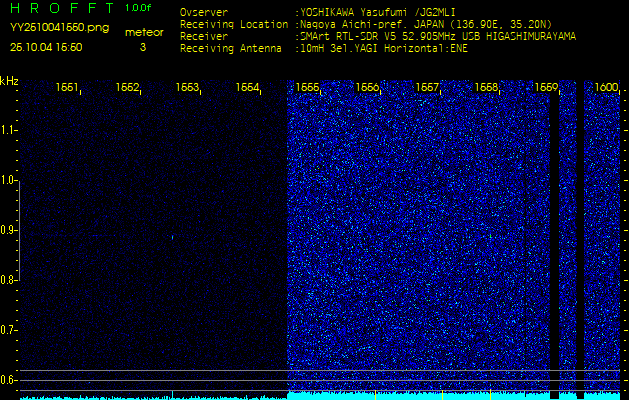Image resolution: width=629 pixels, height=400 pixels.
Task: Click the HROFFT title text
Action: [x=60, y=8]
